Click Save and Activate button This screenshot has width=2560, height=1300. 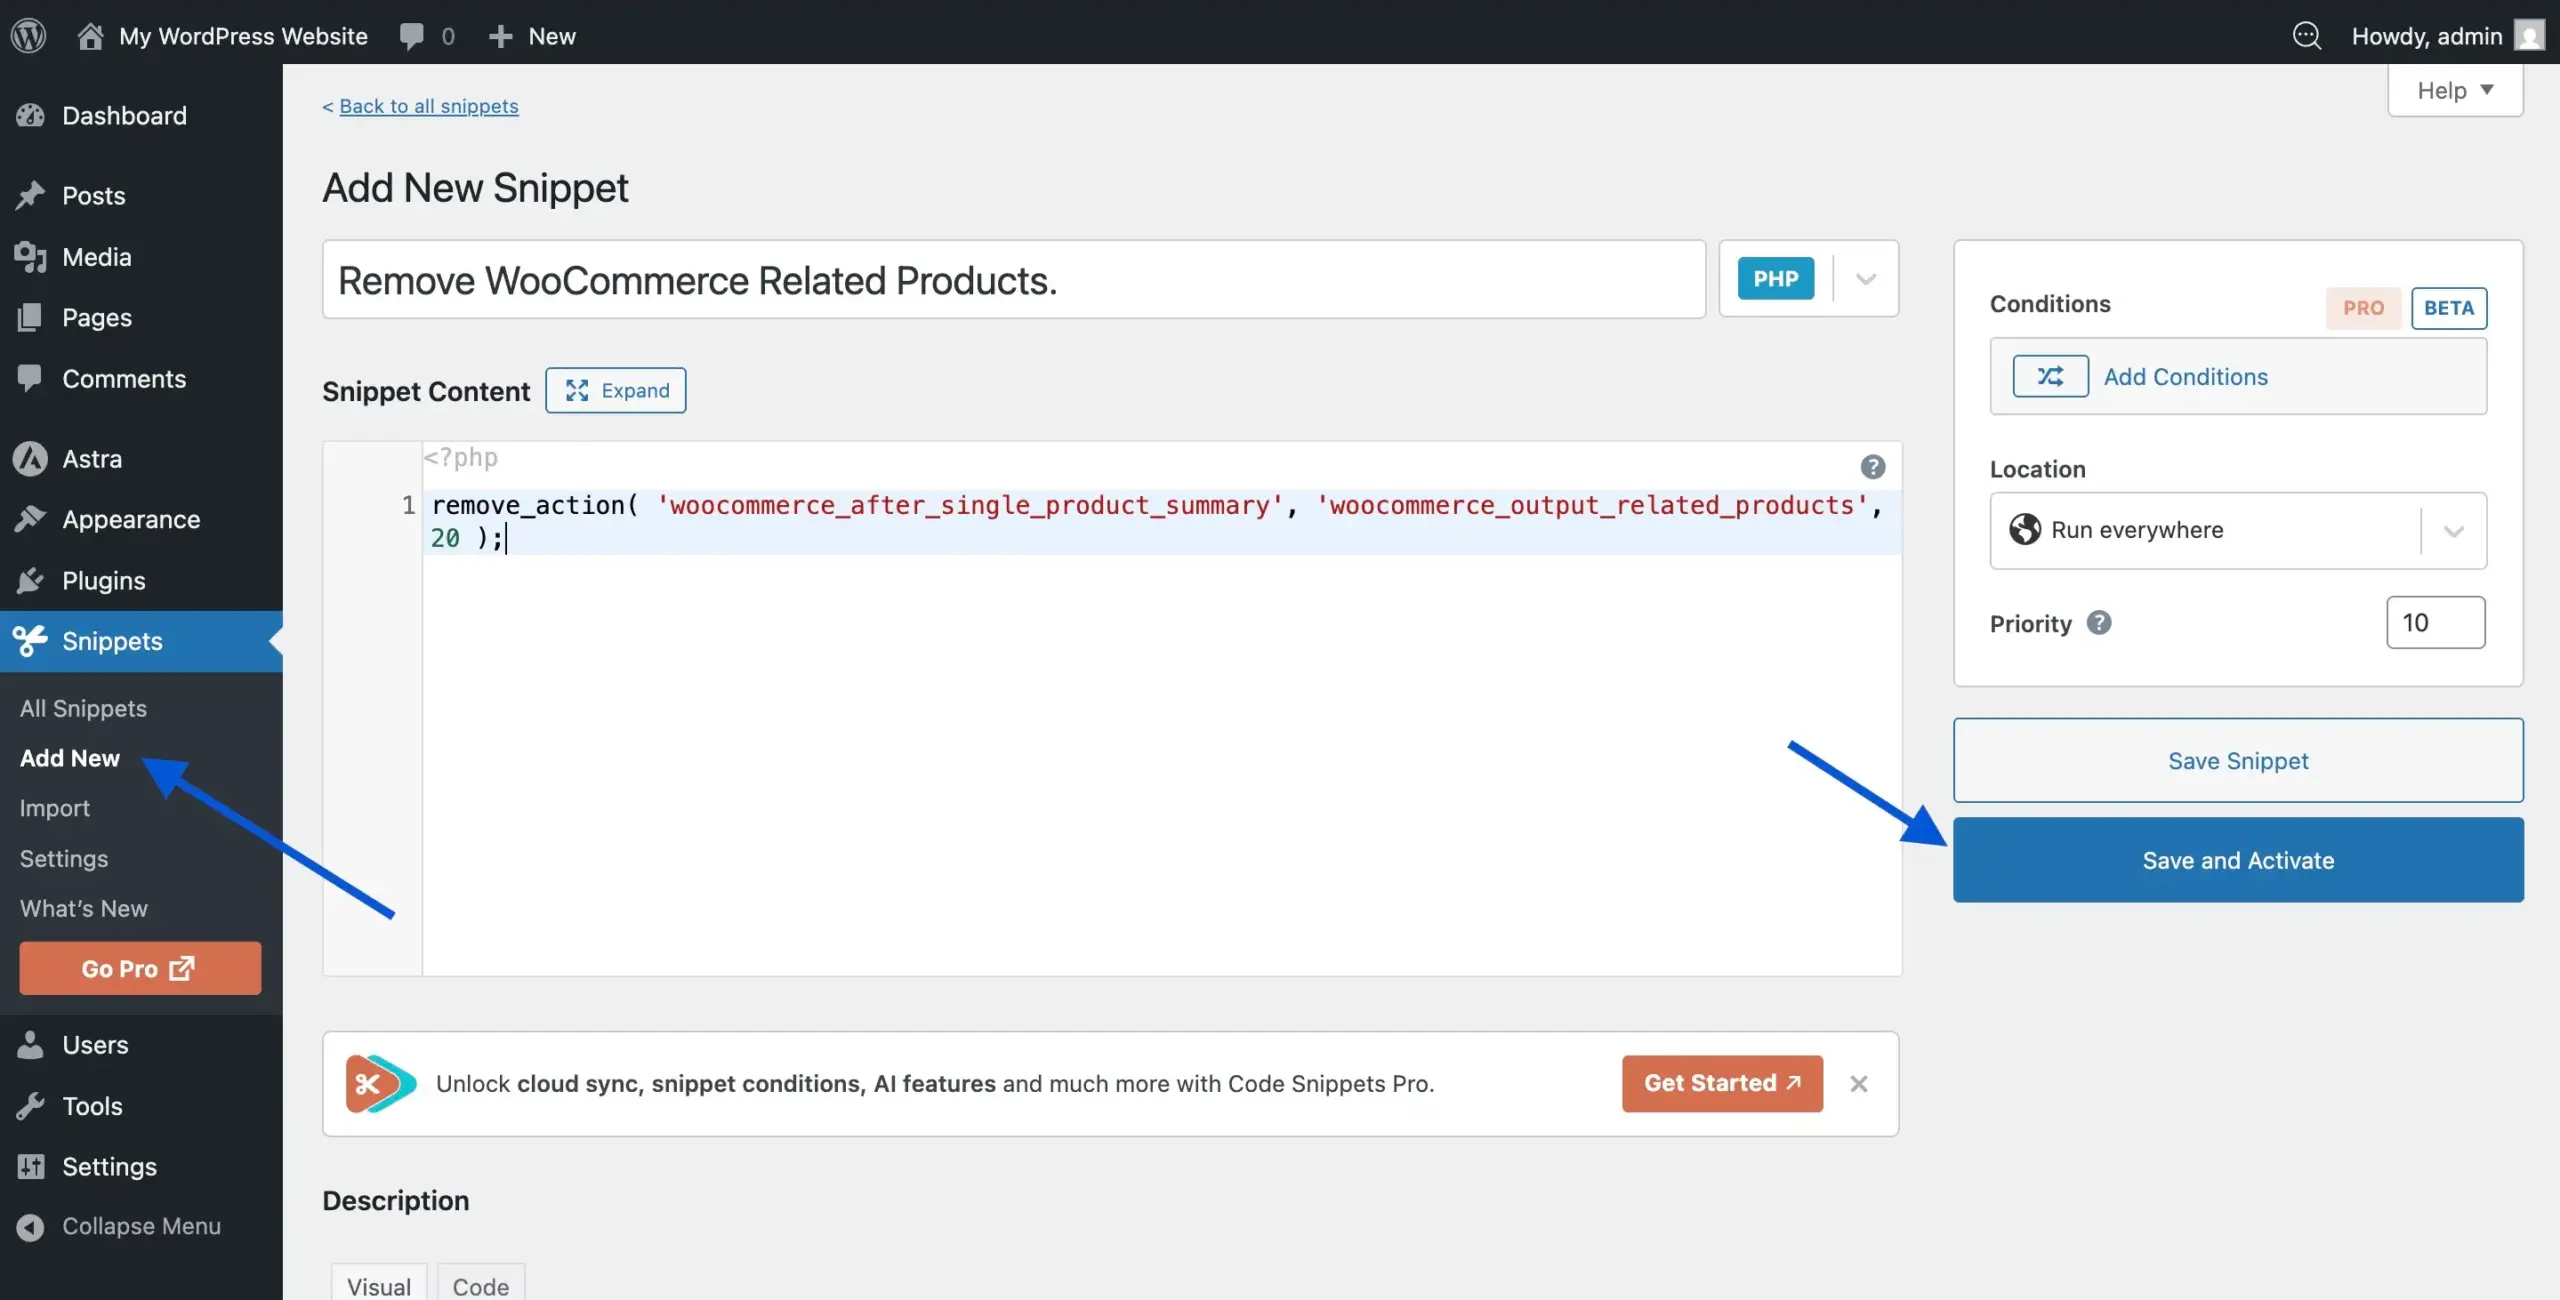pyautogui.click(x=2238, y=860)
